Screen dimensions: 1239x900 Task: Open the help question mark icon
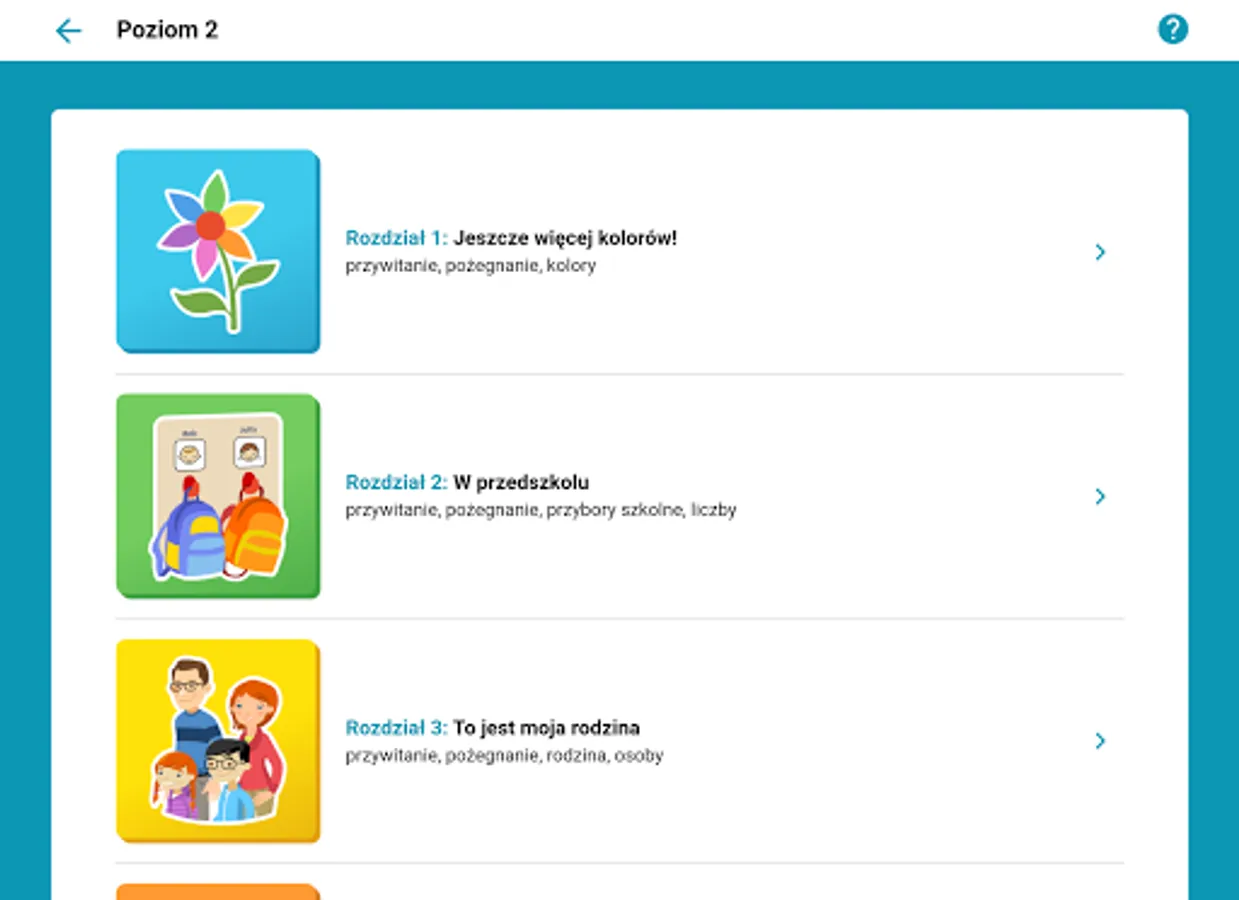tap(1172, 29)
